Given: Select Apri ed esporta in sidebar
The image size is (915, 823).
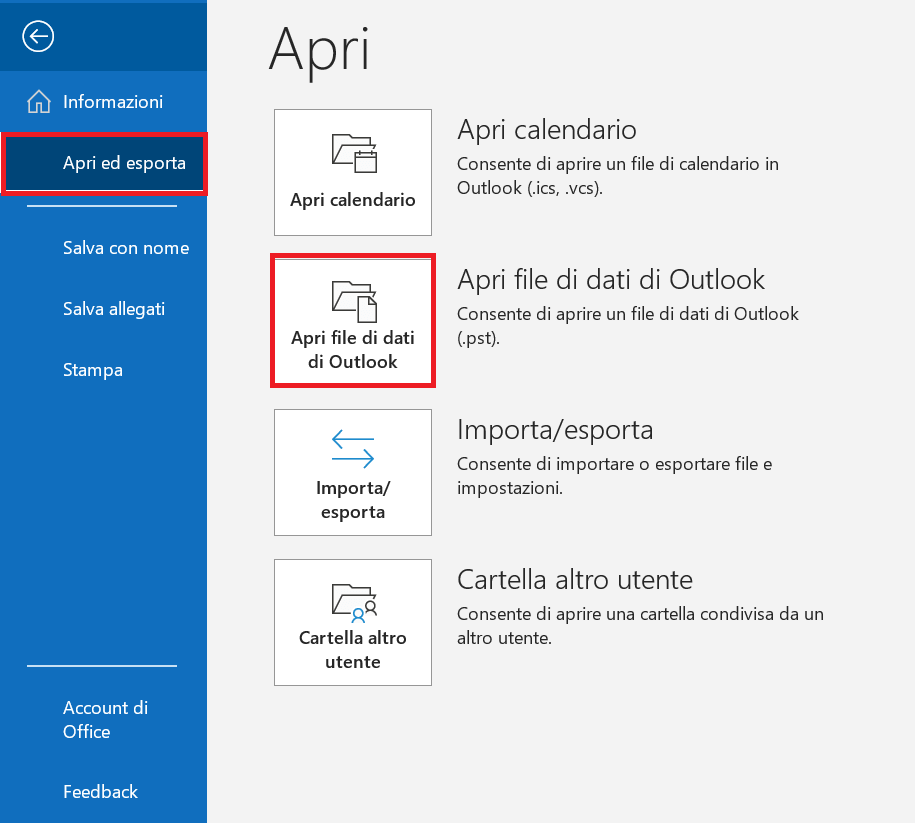Looking at the screenshot, I should 104,163.
